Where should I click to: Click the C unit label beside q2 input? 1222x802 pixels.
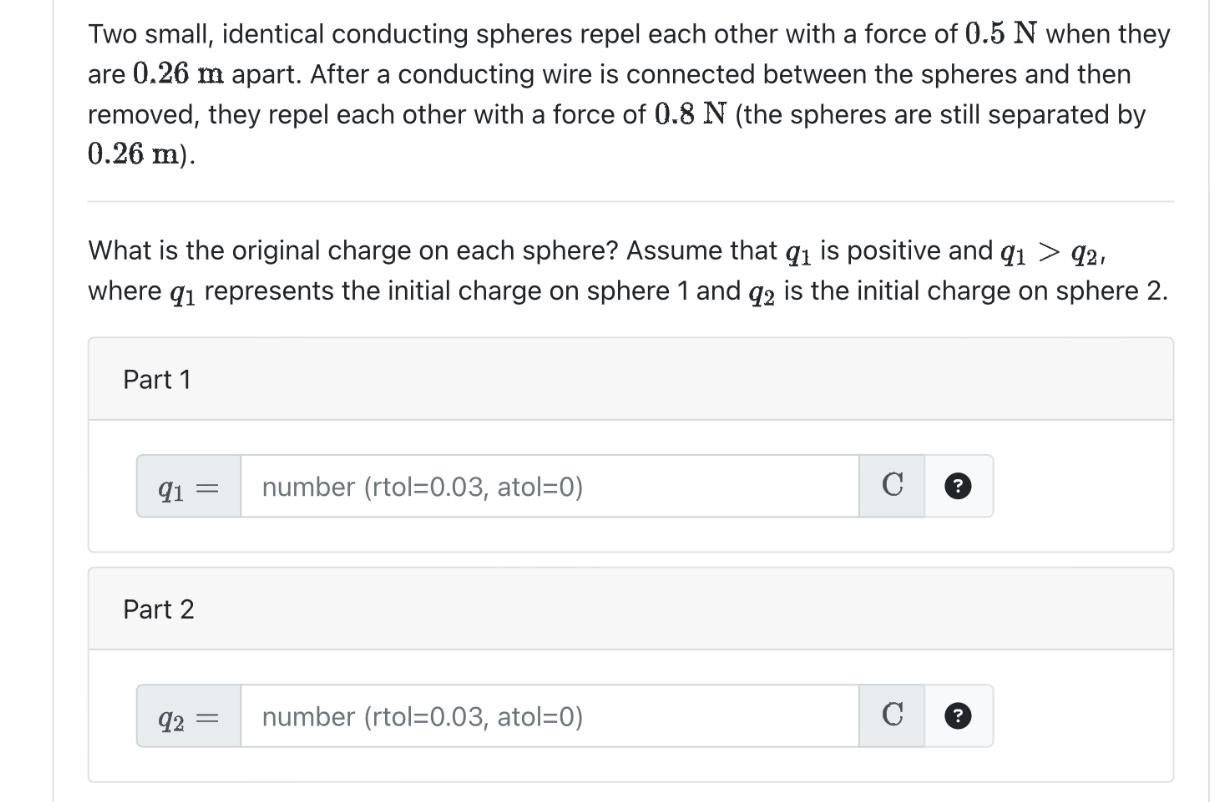point(892,717)
